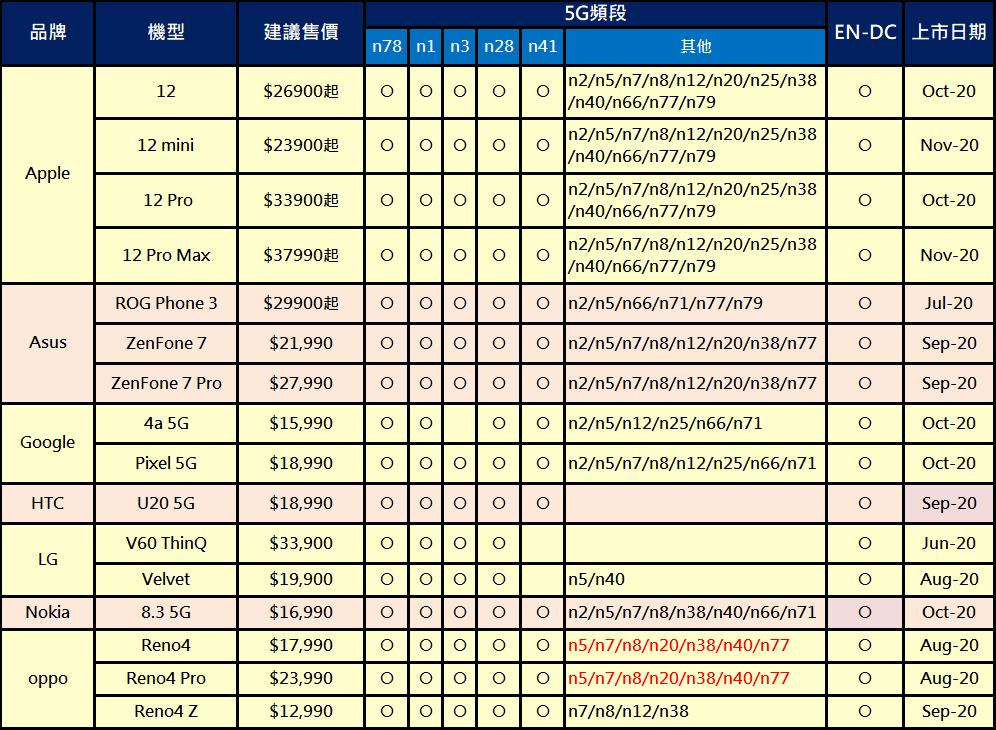Click the ROG Phone 3 model cell
The width and height of the screenshot is (996, 730).
(x=166, y=304)
